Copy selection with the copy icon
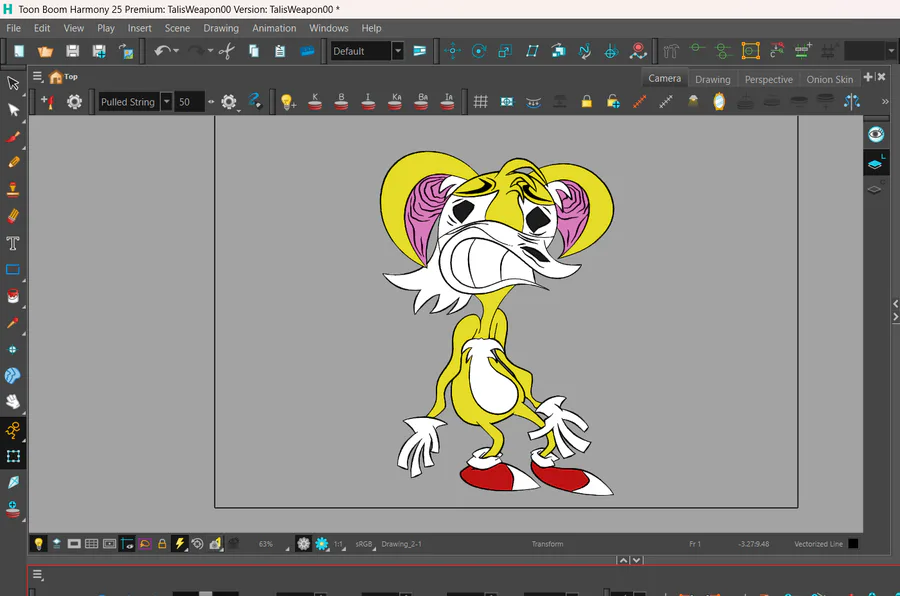Screen dimensions: 900x596 pos(254,51)
